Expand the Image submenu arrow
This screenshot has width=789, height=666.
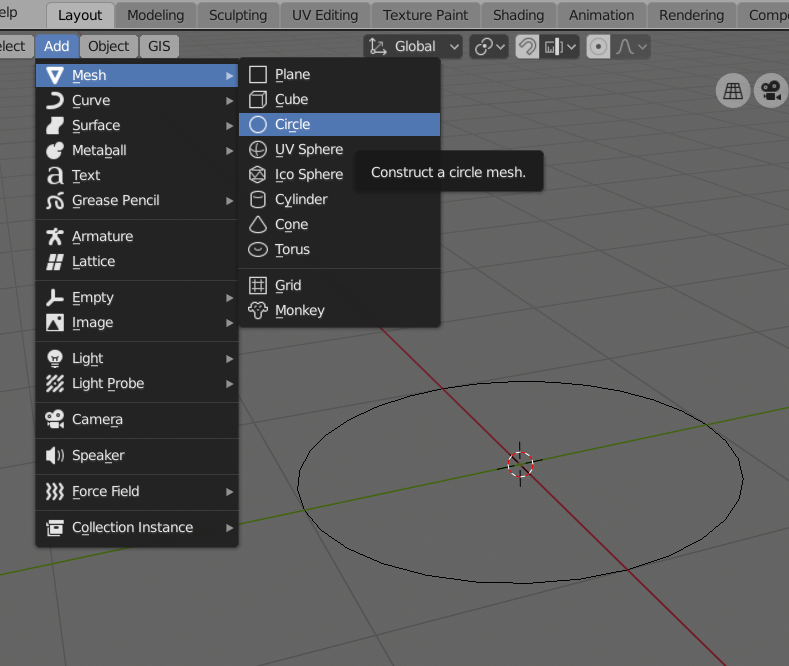[229, 323]
